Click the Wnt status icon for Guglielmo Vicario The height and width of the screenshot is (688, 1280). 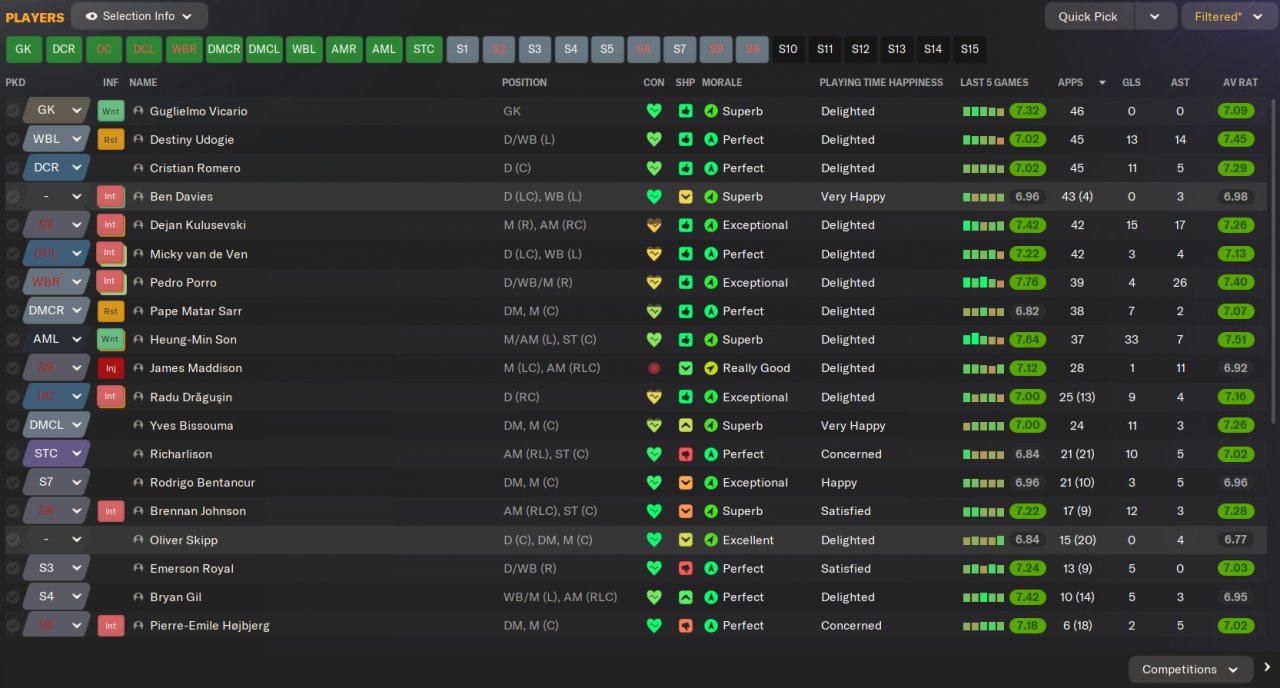tap(111, 111)
